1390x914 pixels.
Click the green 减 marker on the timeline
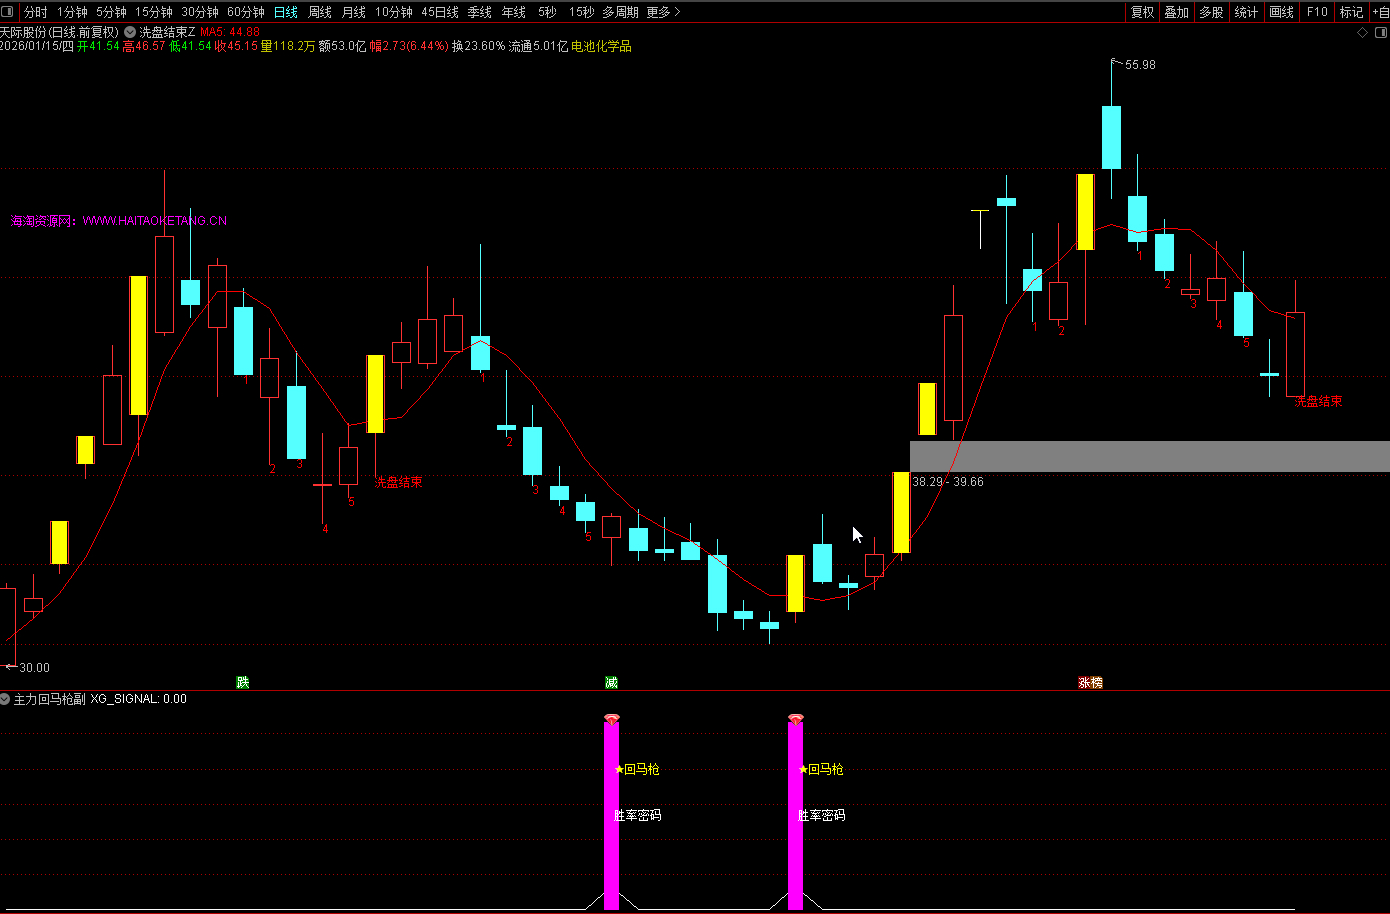click(611, 682)
